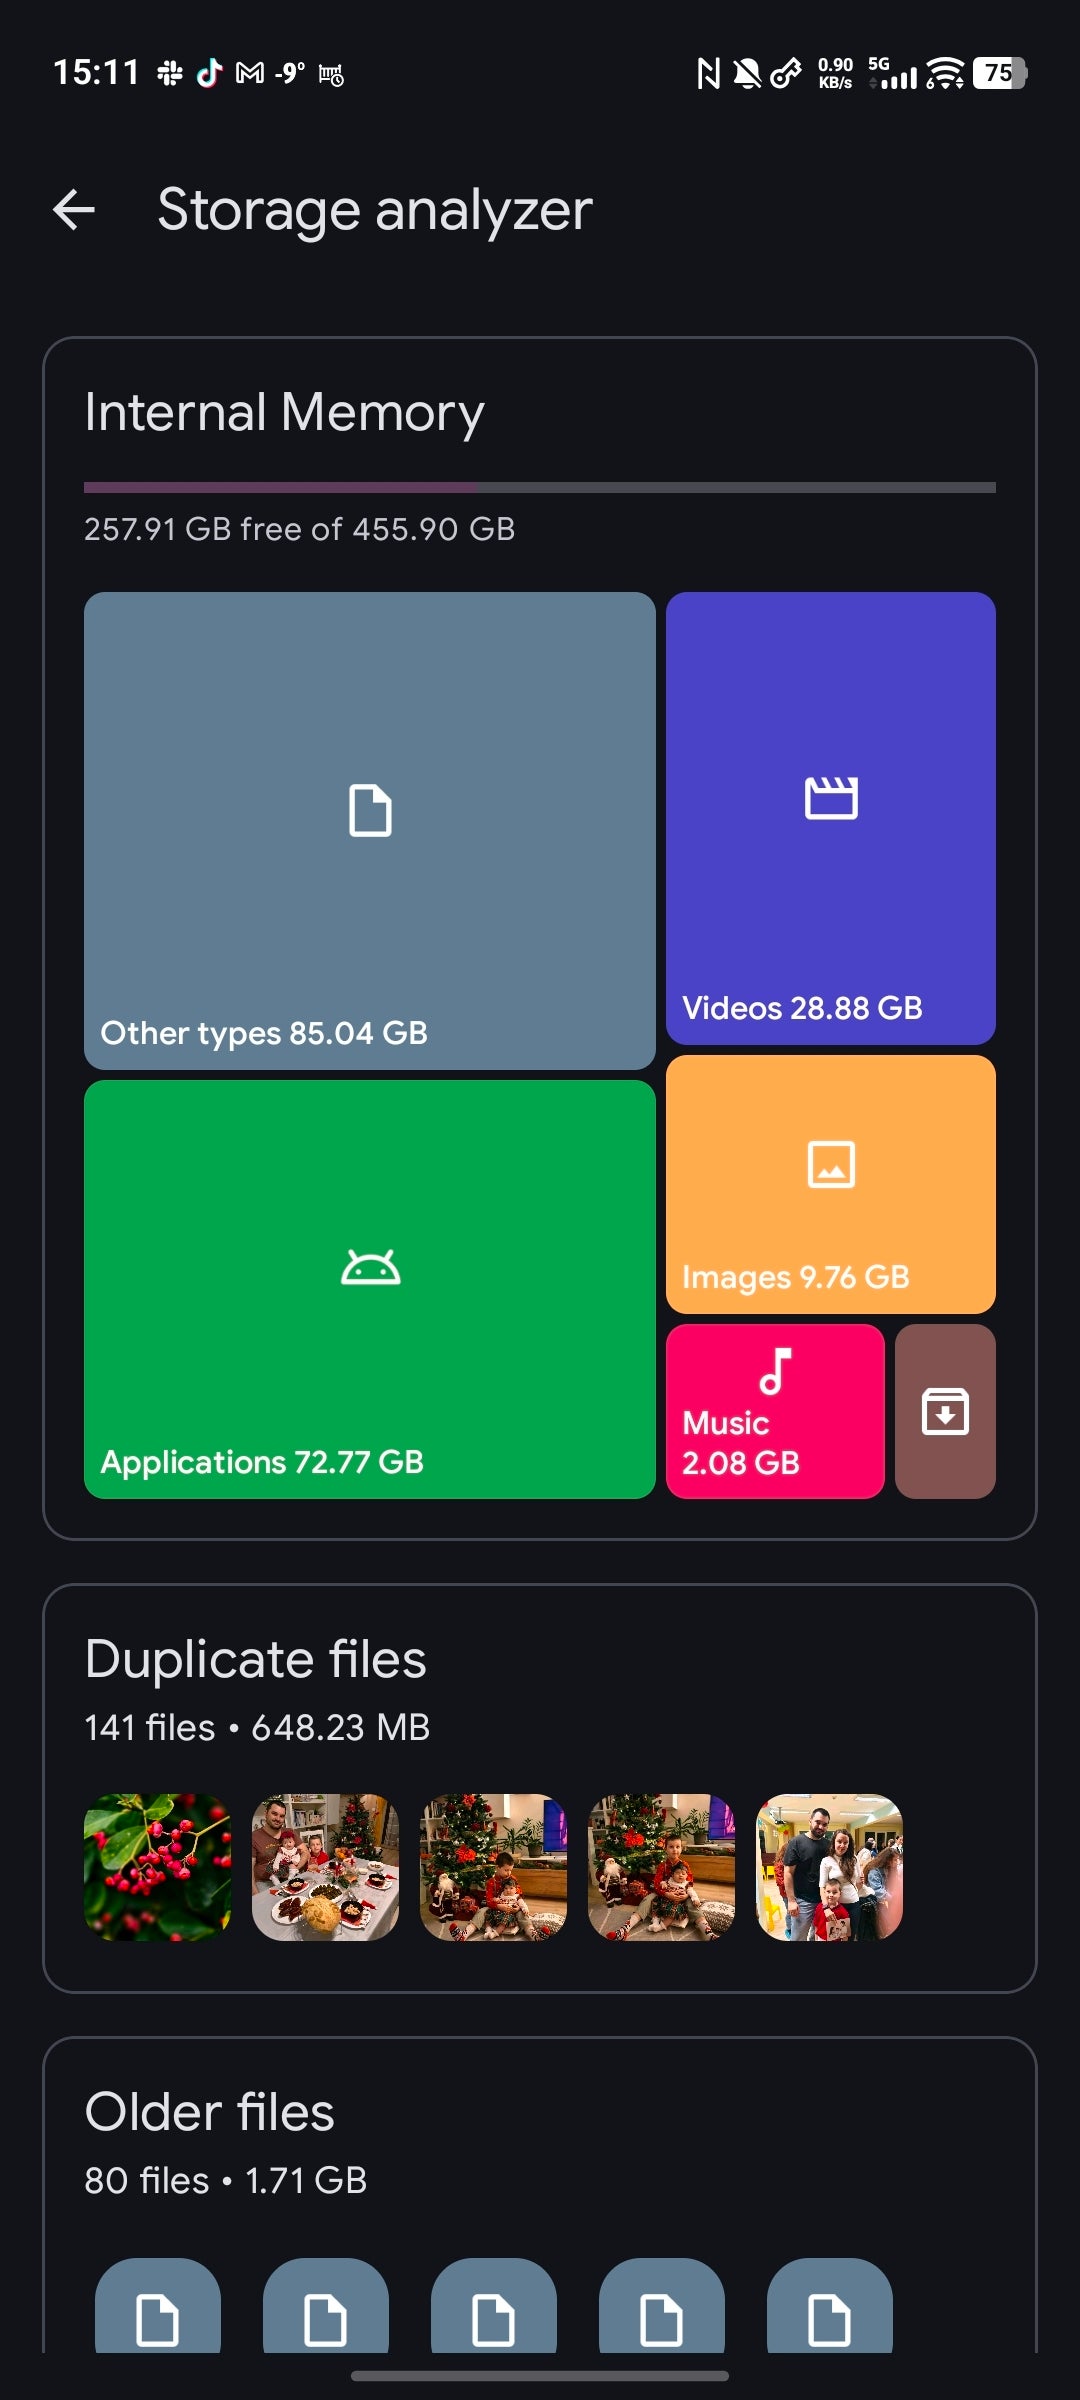Tap the battery indicator in status bar
The image size is (1080, 2400).
999,73
